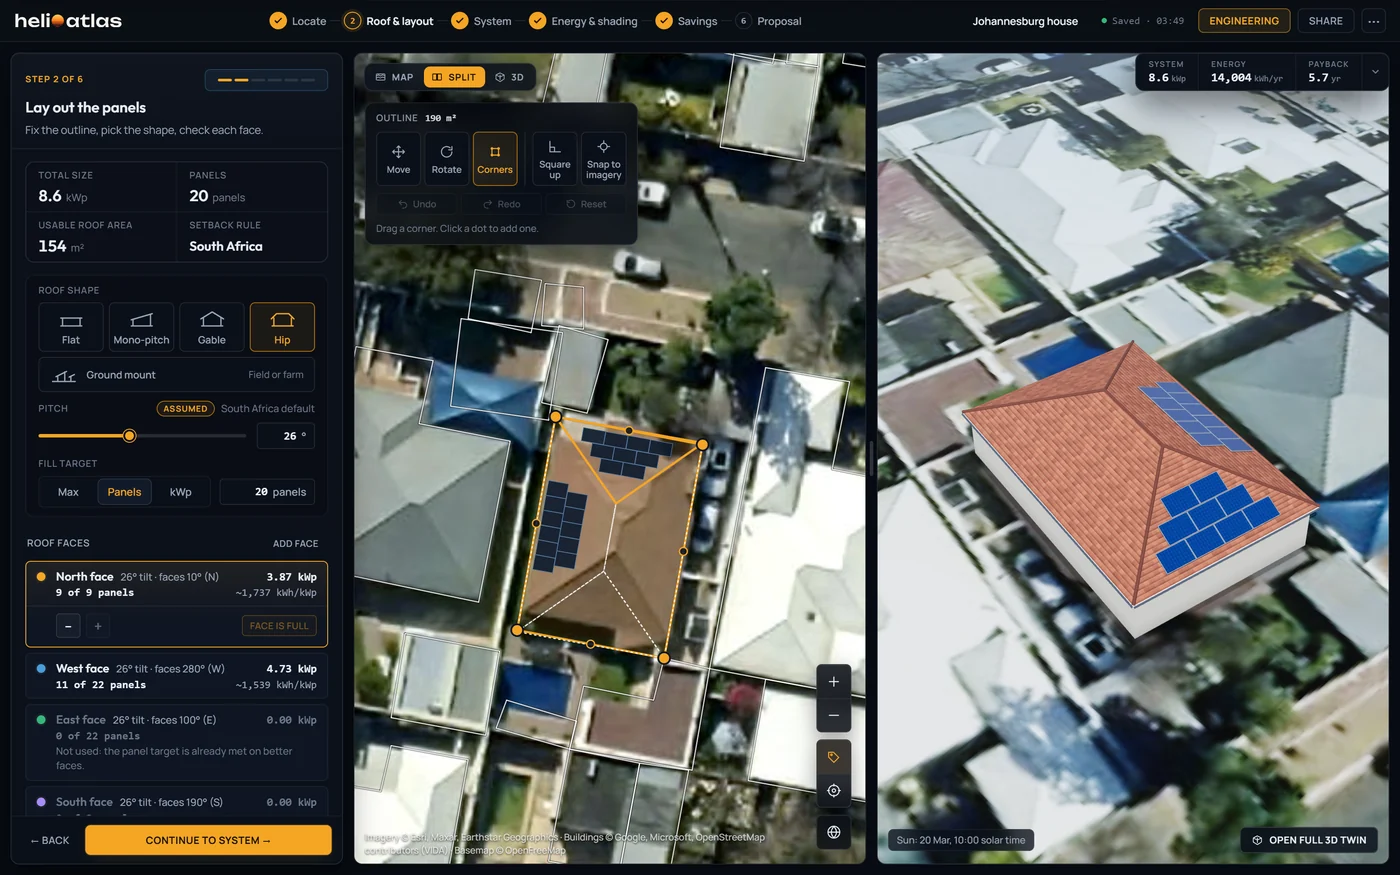Switch to Engineering mode

click(x=1244, y=21)
